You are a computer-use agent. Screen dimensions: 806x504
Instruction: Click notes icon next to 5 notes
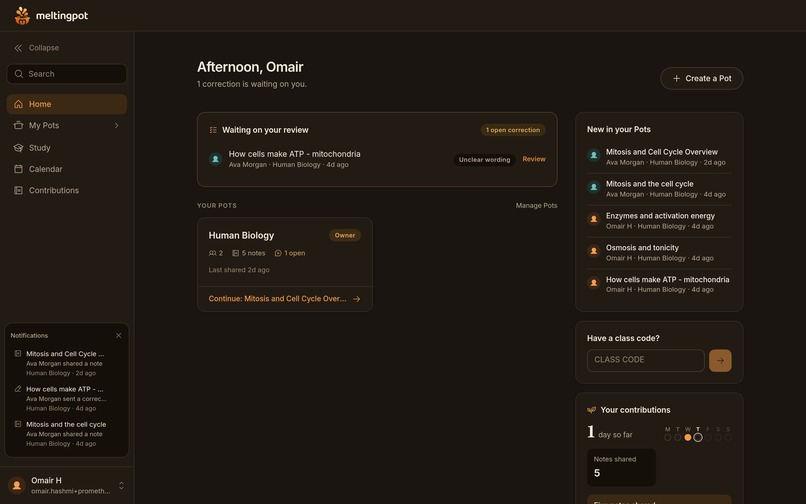(235, 253)
